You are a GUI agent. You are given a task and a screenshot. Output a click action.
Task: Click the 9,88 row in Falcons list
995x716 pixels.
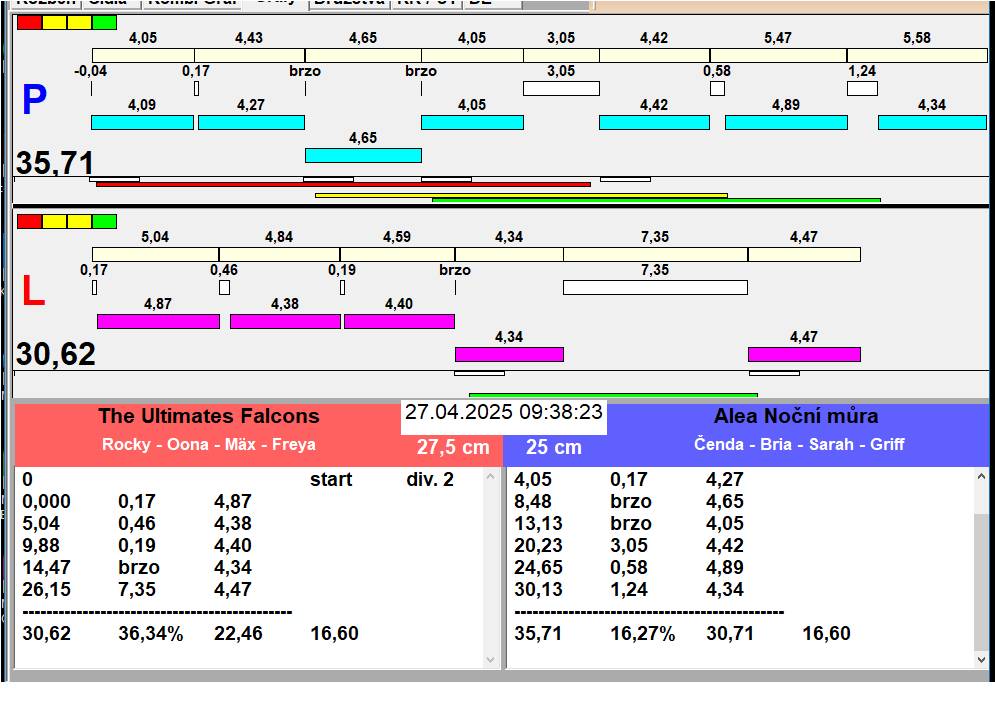click(137, 546)
